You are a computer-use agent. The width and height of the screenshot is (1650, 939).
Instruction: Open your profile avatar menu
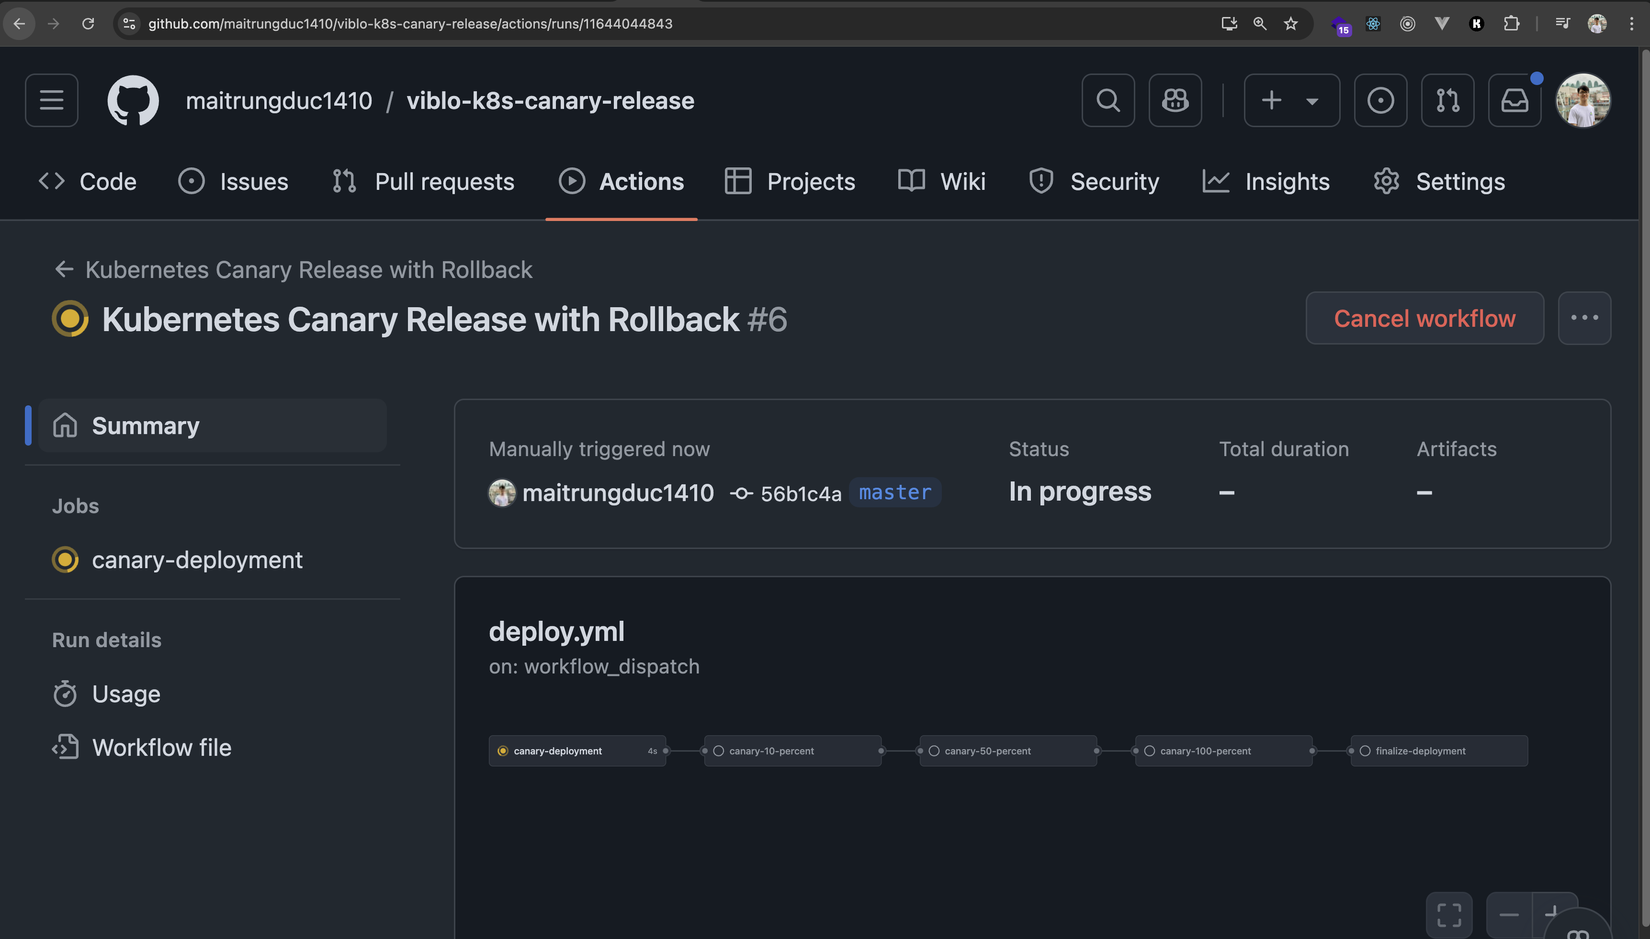pyautogui.click(x=1583, y=100)
